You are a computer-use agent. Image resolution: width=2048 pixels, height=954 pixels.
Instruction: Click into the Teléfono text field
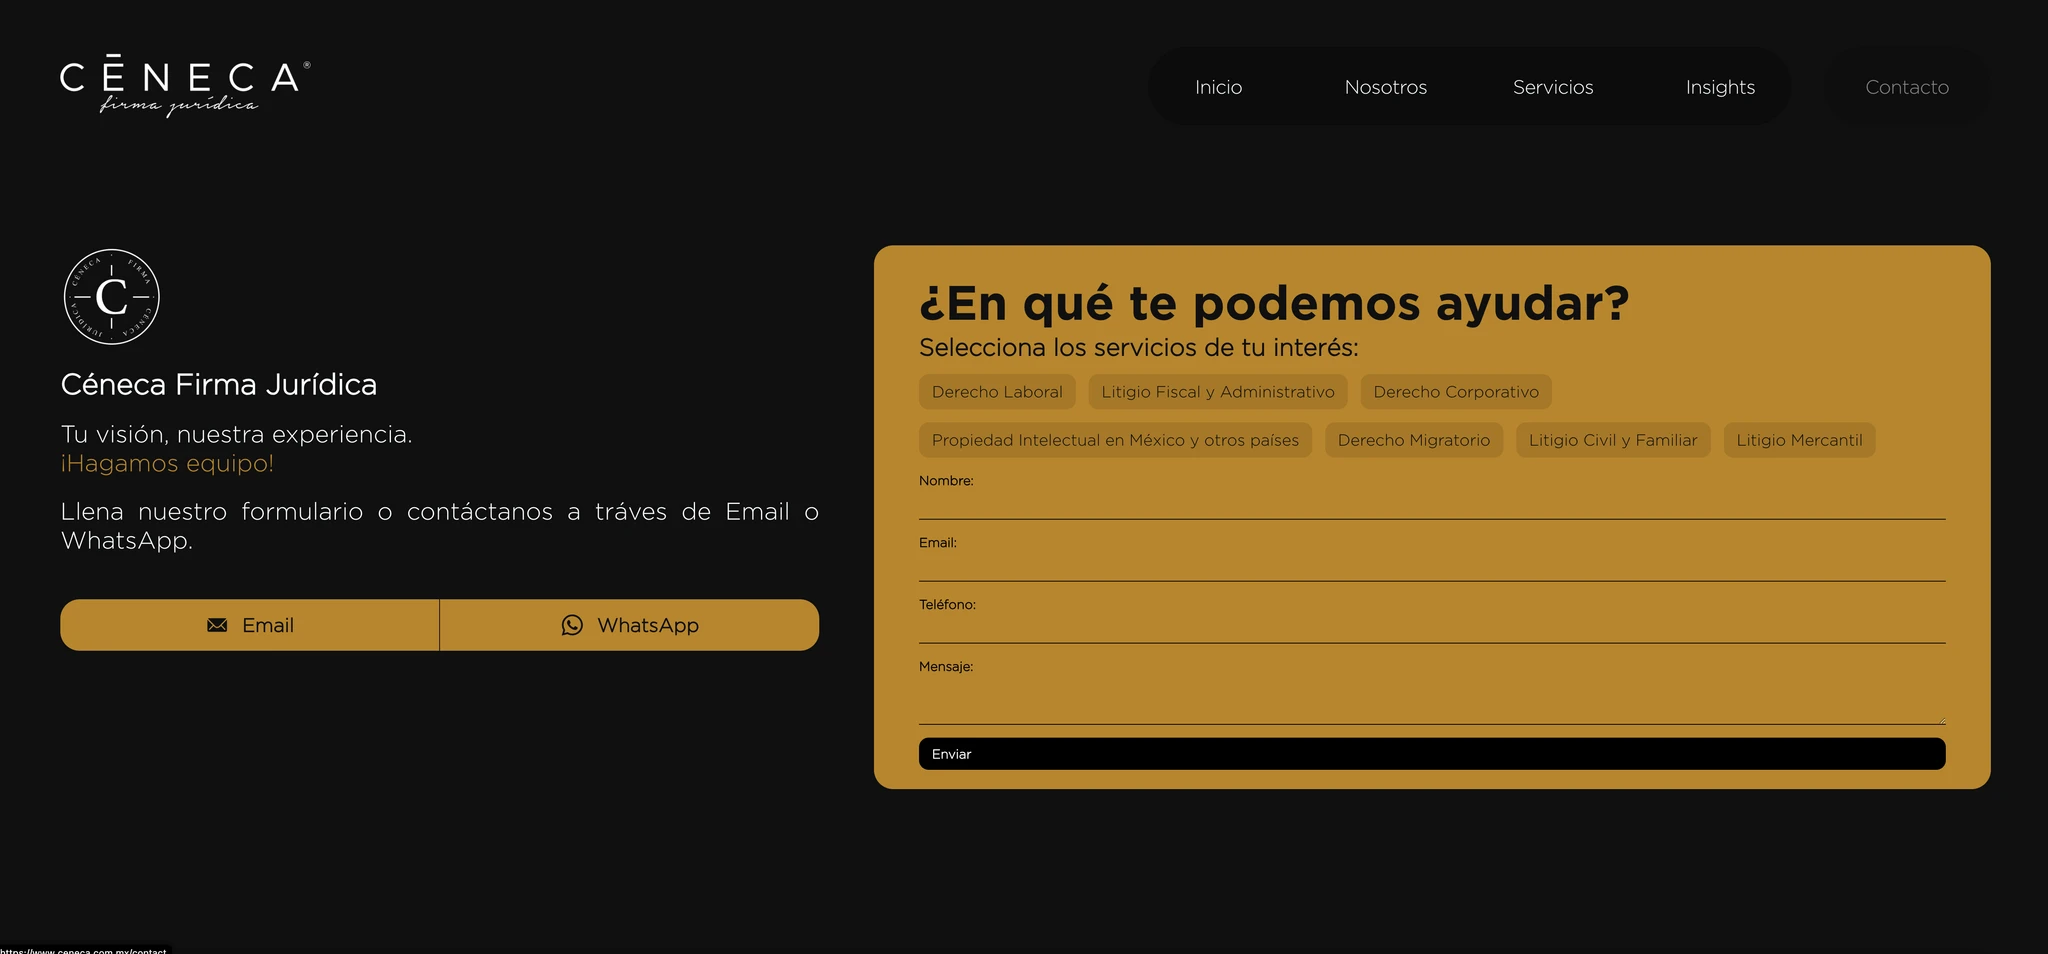click(x=1431, y=629)
